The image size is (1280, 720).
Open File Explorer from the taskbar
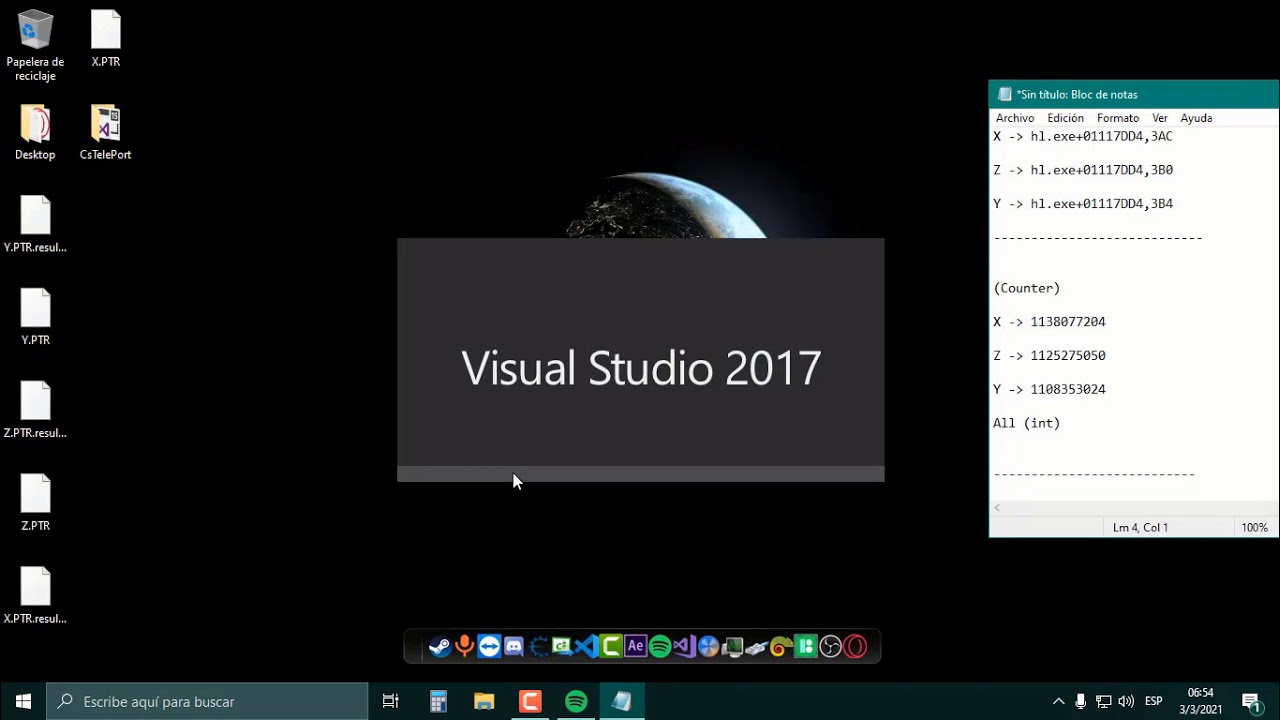click(484, 702)
